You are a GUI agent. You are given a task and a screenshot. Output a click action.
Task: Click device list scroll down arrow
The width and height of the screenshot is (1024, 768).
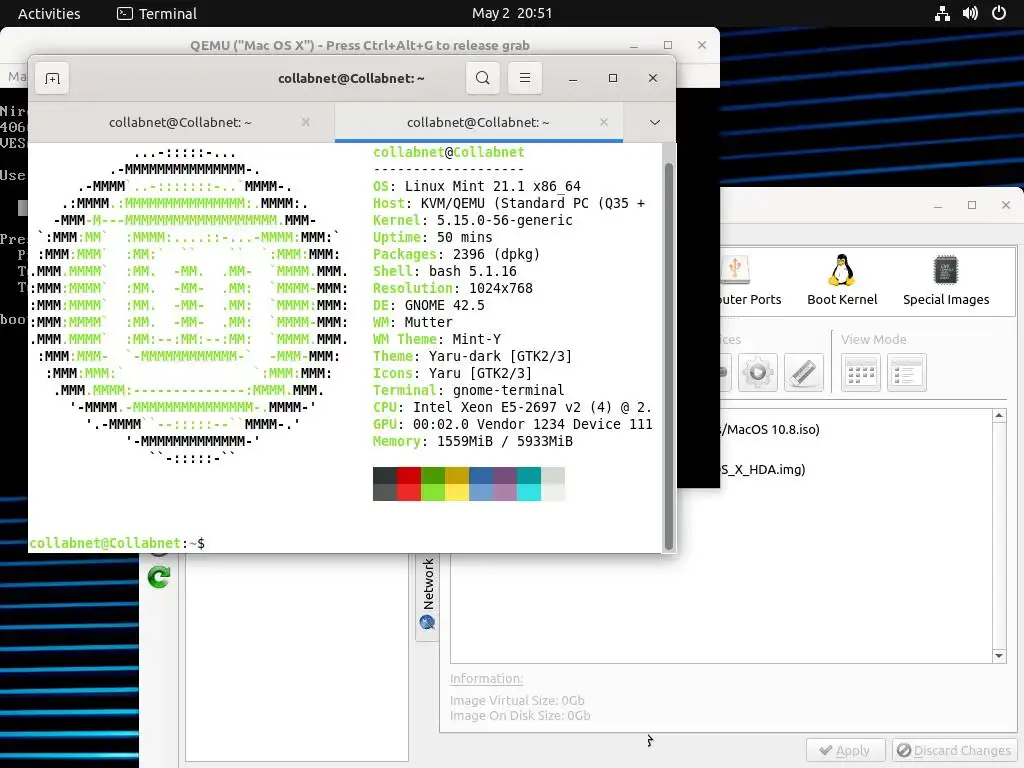click(999, 656)
